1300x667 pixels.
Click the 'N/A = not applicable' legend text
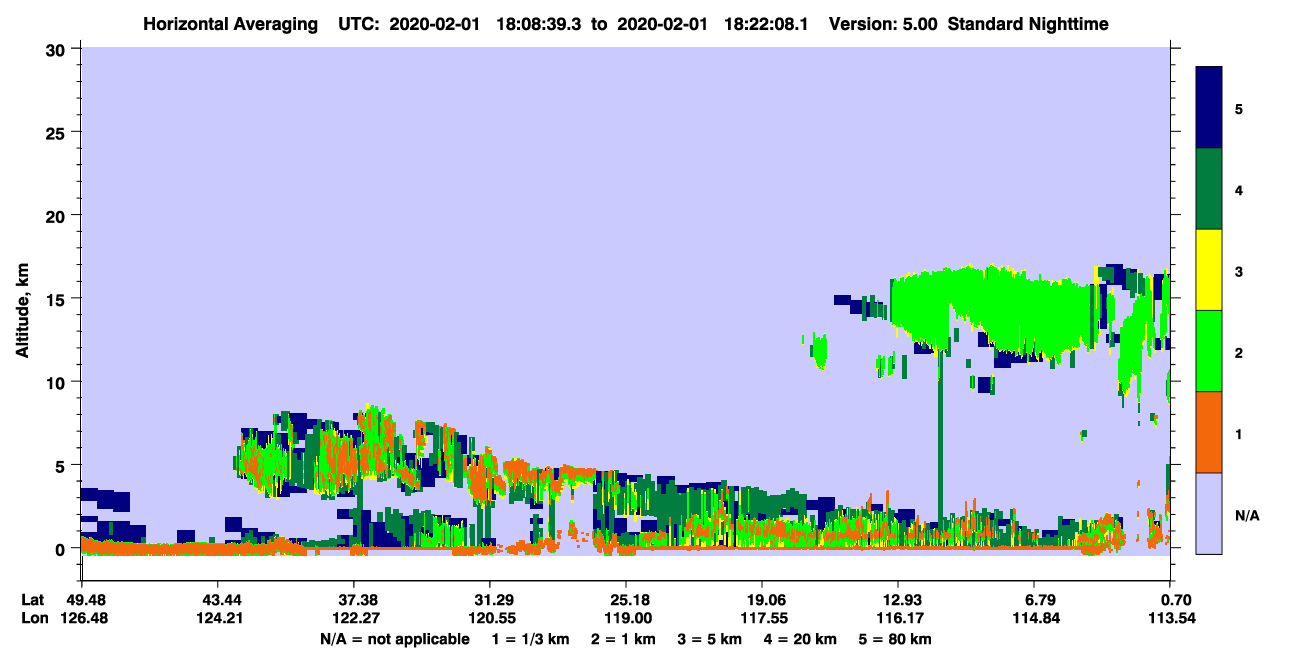[394, 639]
